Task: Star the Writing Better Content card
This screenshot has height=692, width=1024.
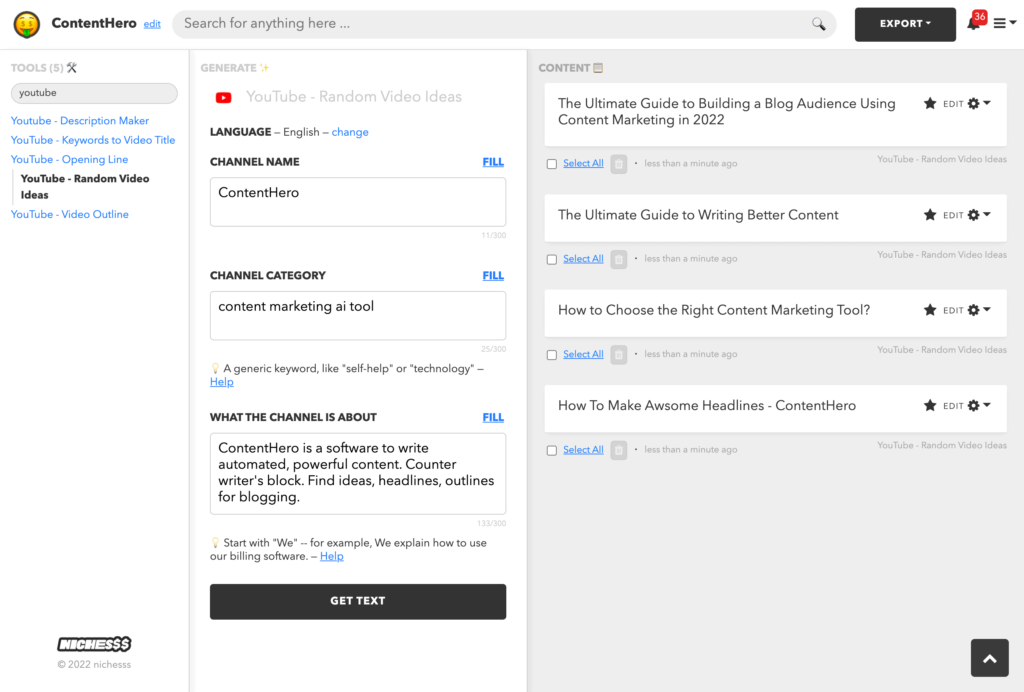Action: pos(930,215)
